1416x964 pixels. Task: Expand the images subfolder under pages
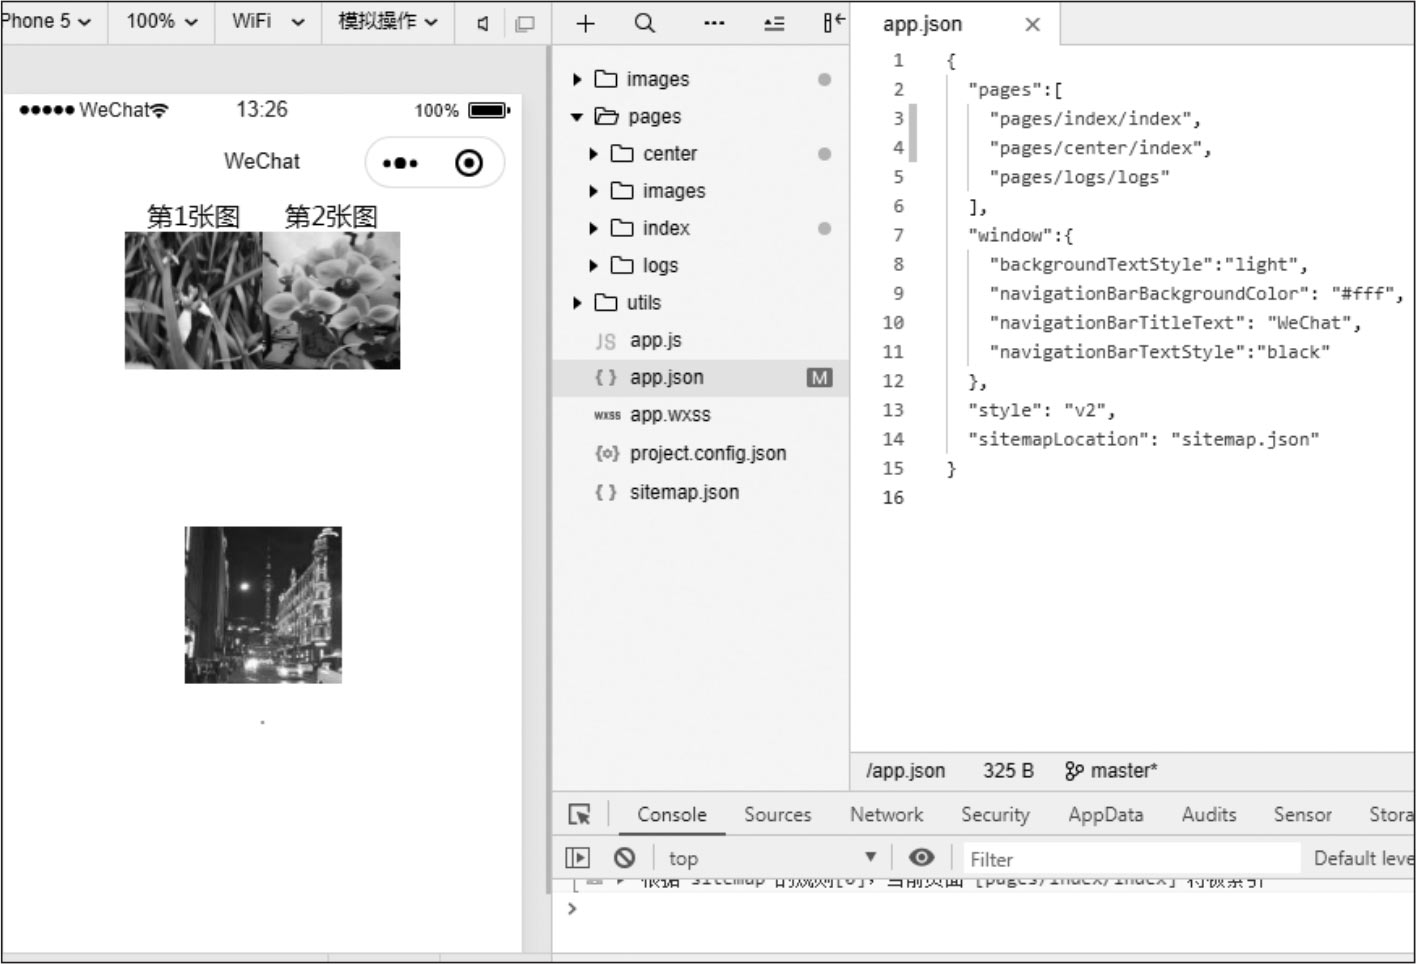tap(593, 191)
